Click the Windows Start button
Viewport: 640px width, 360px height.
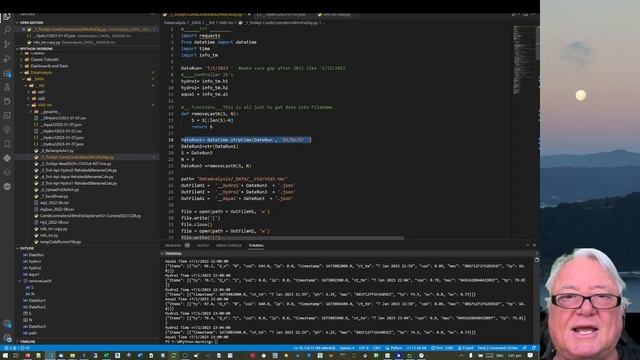(x=5, y=356)
